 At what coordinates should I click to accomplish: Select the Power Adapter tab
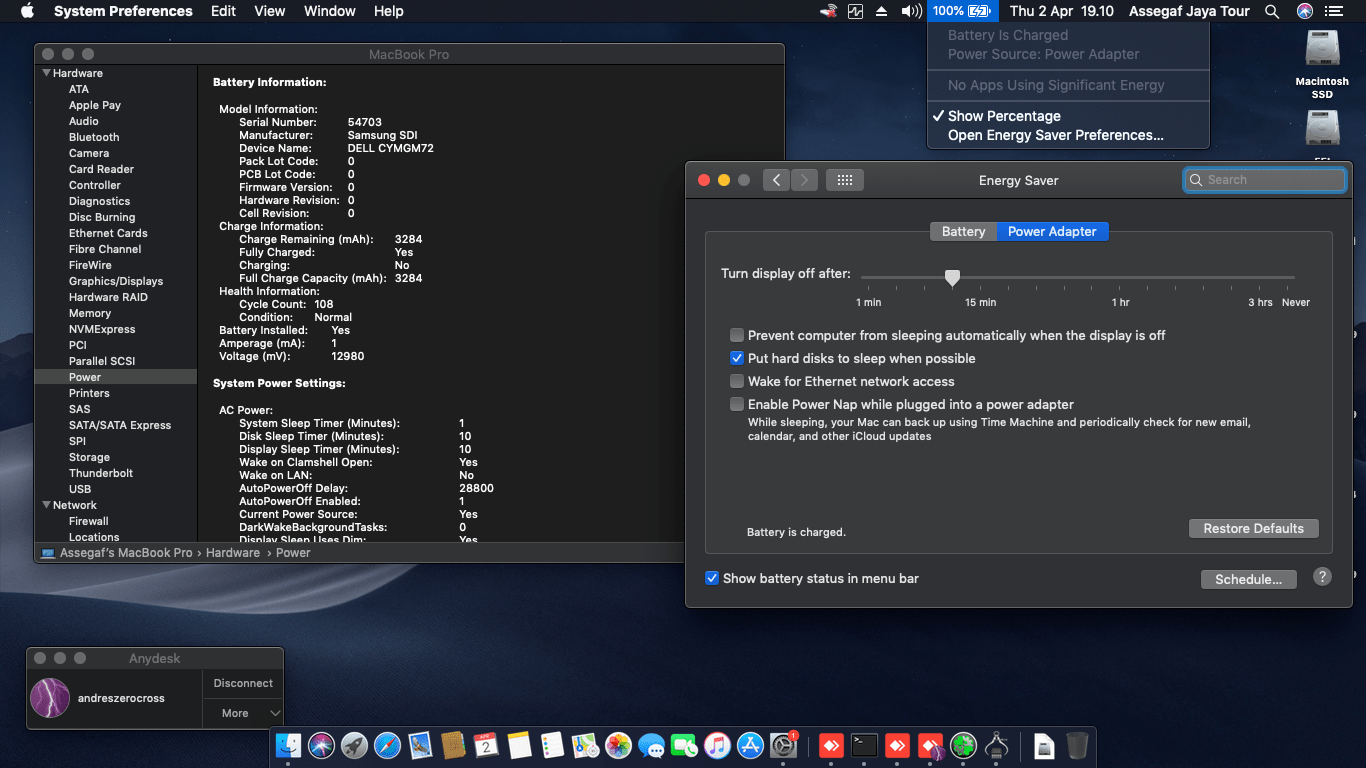coord(1052,231)
